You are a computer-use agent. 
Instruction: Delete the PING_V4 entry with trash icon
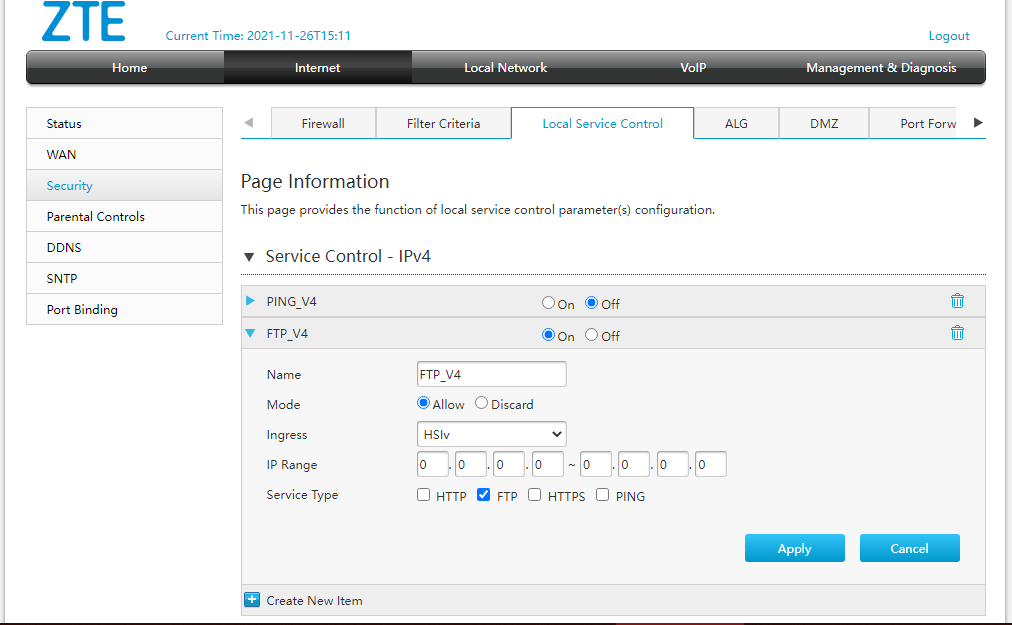click(x=957, y=301)
